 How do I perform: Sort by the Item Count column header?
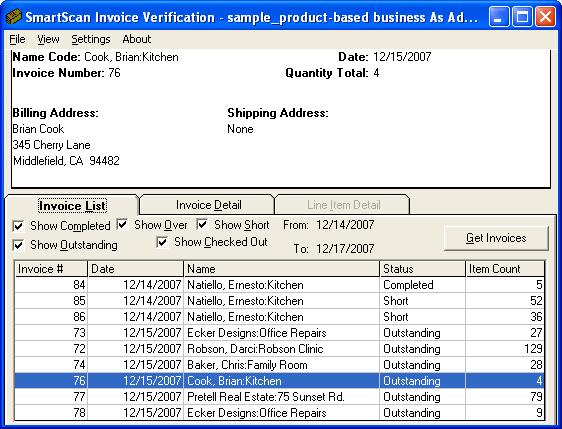coord(505,269)
